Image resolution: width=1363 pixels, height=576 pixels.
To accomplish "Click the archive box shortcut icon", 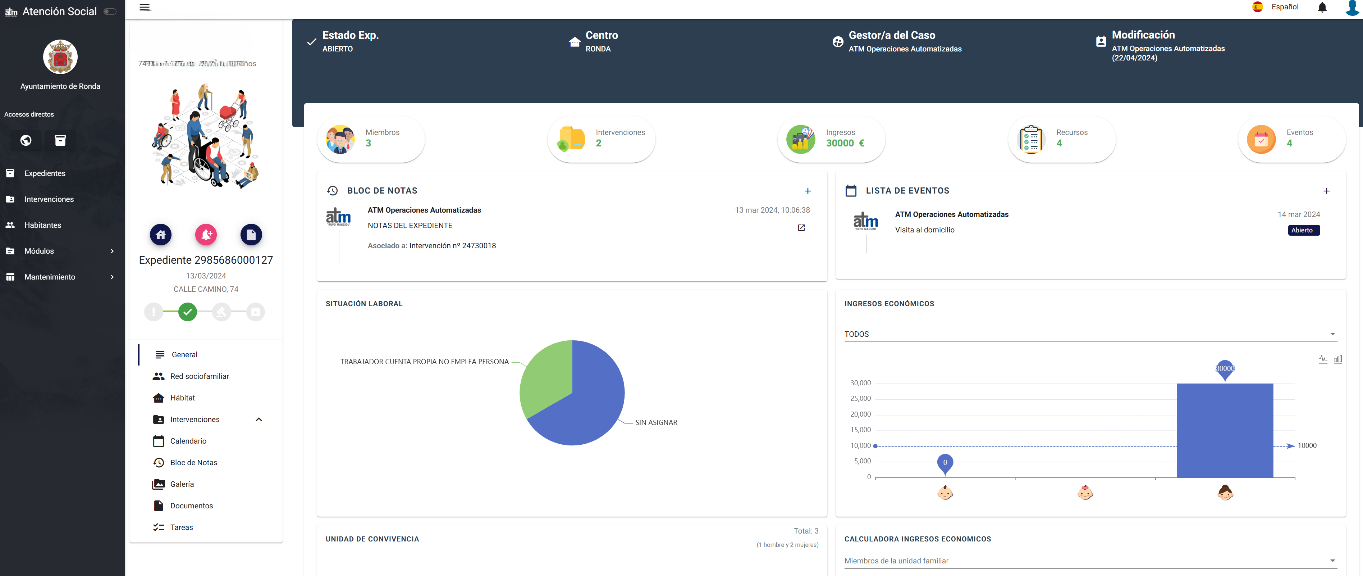I will (60, 141).
